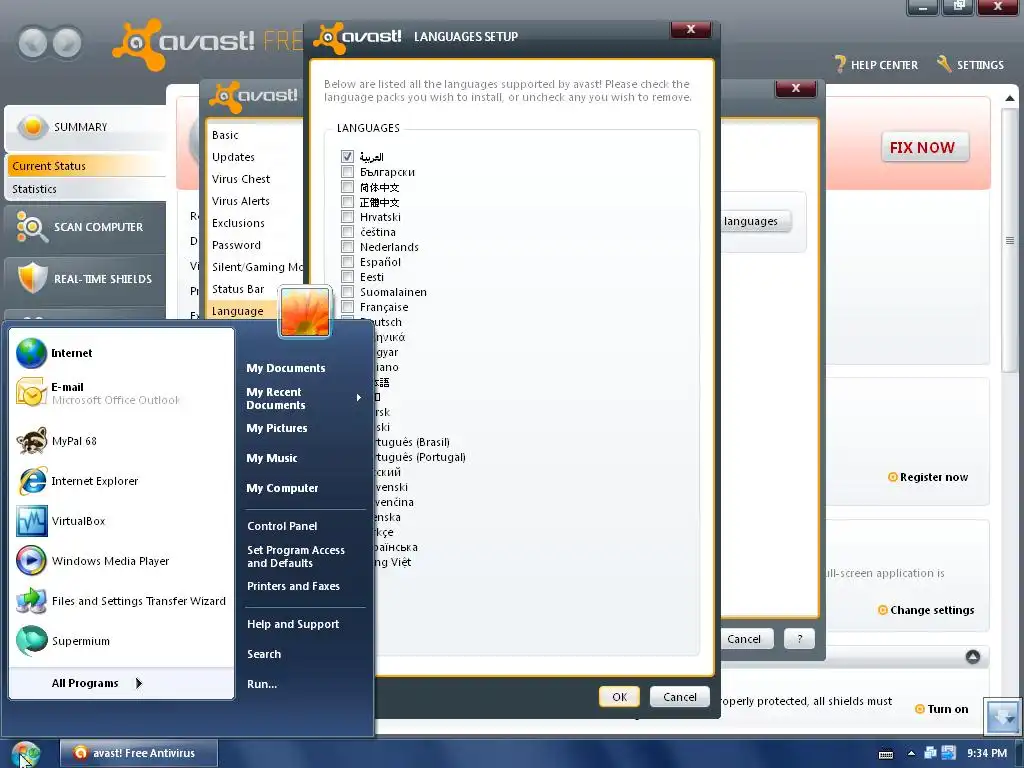The image size is (1024, 768).
Task: Select Language settings category
Action: pos(238,312)
